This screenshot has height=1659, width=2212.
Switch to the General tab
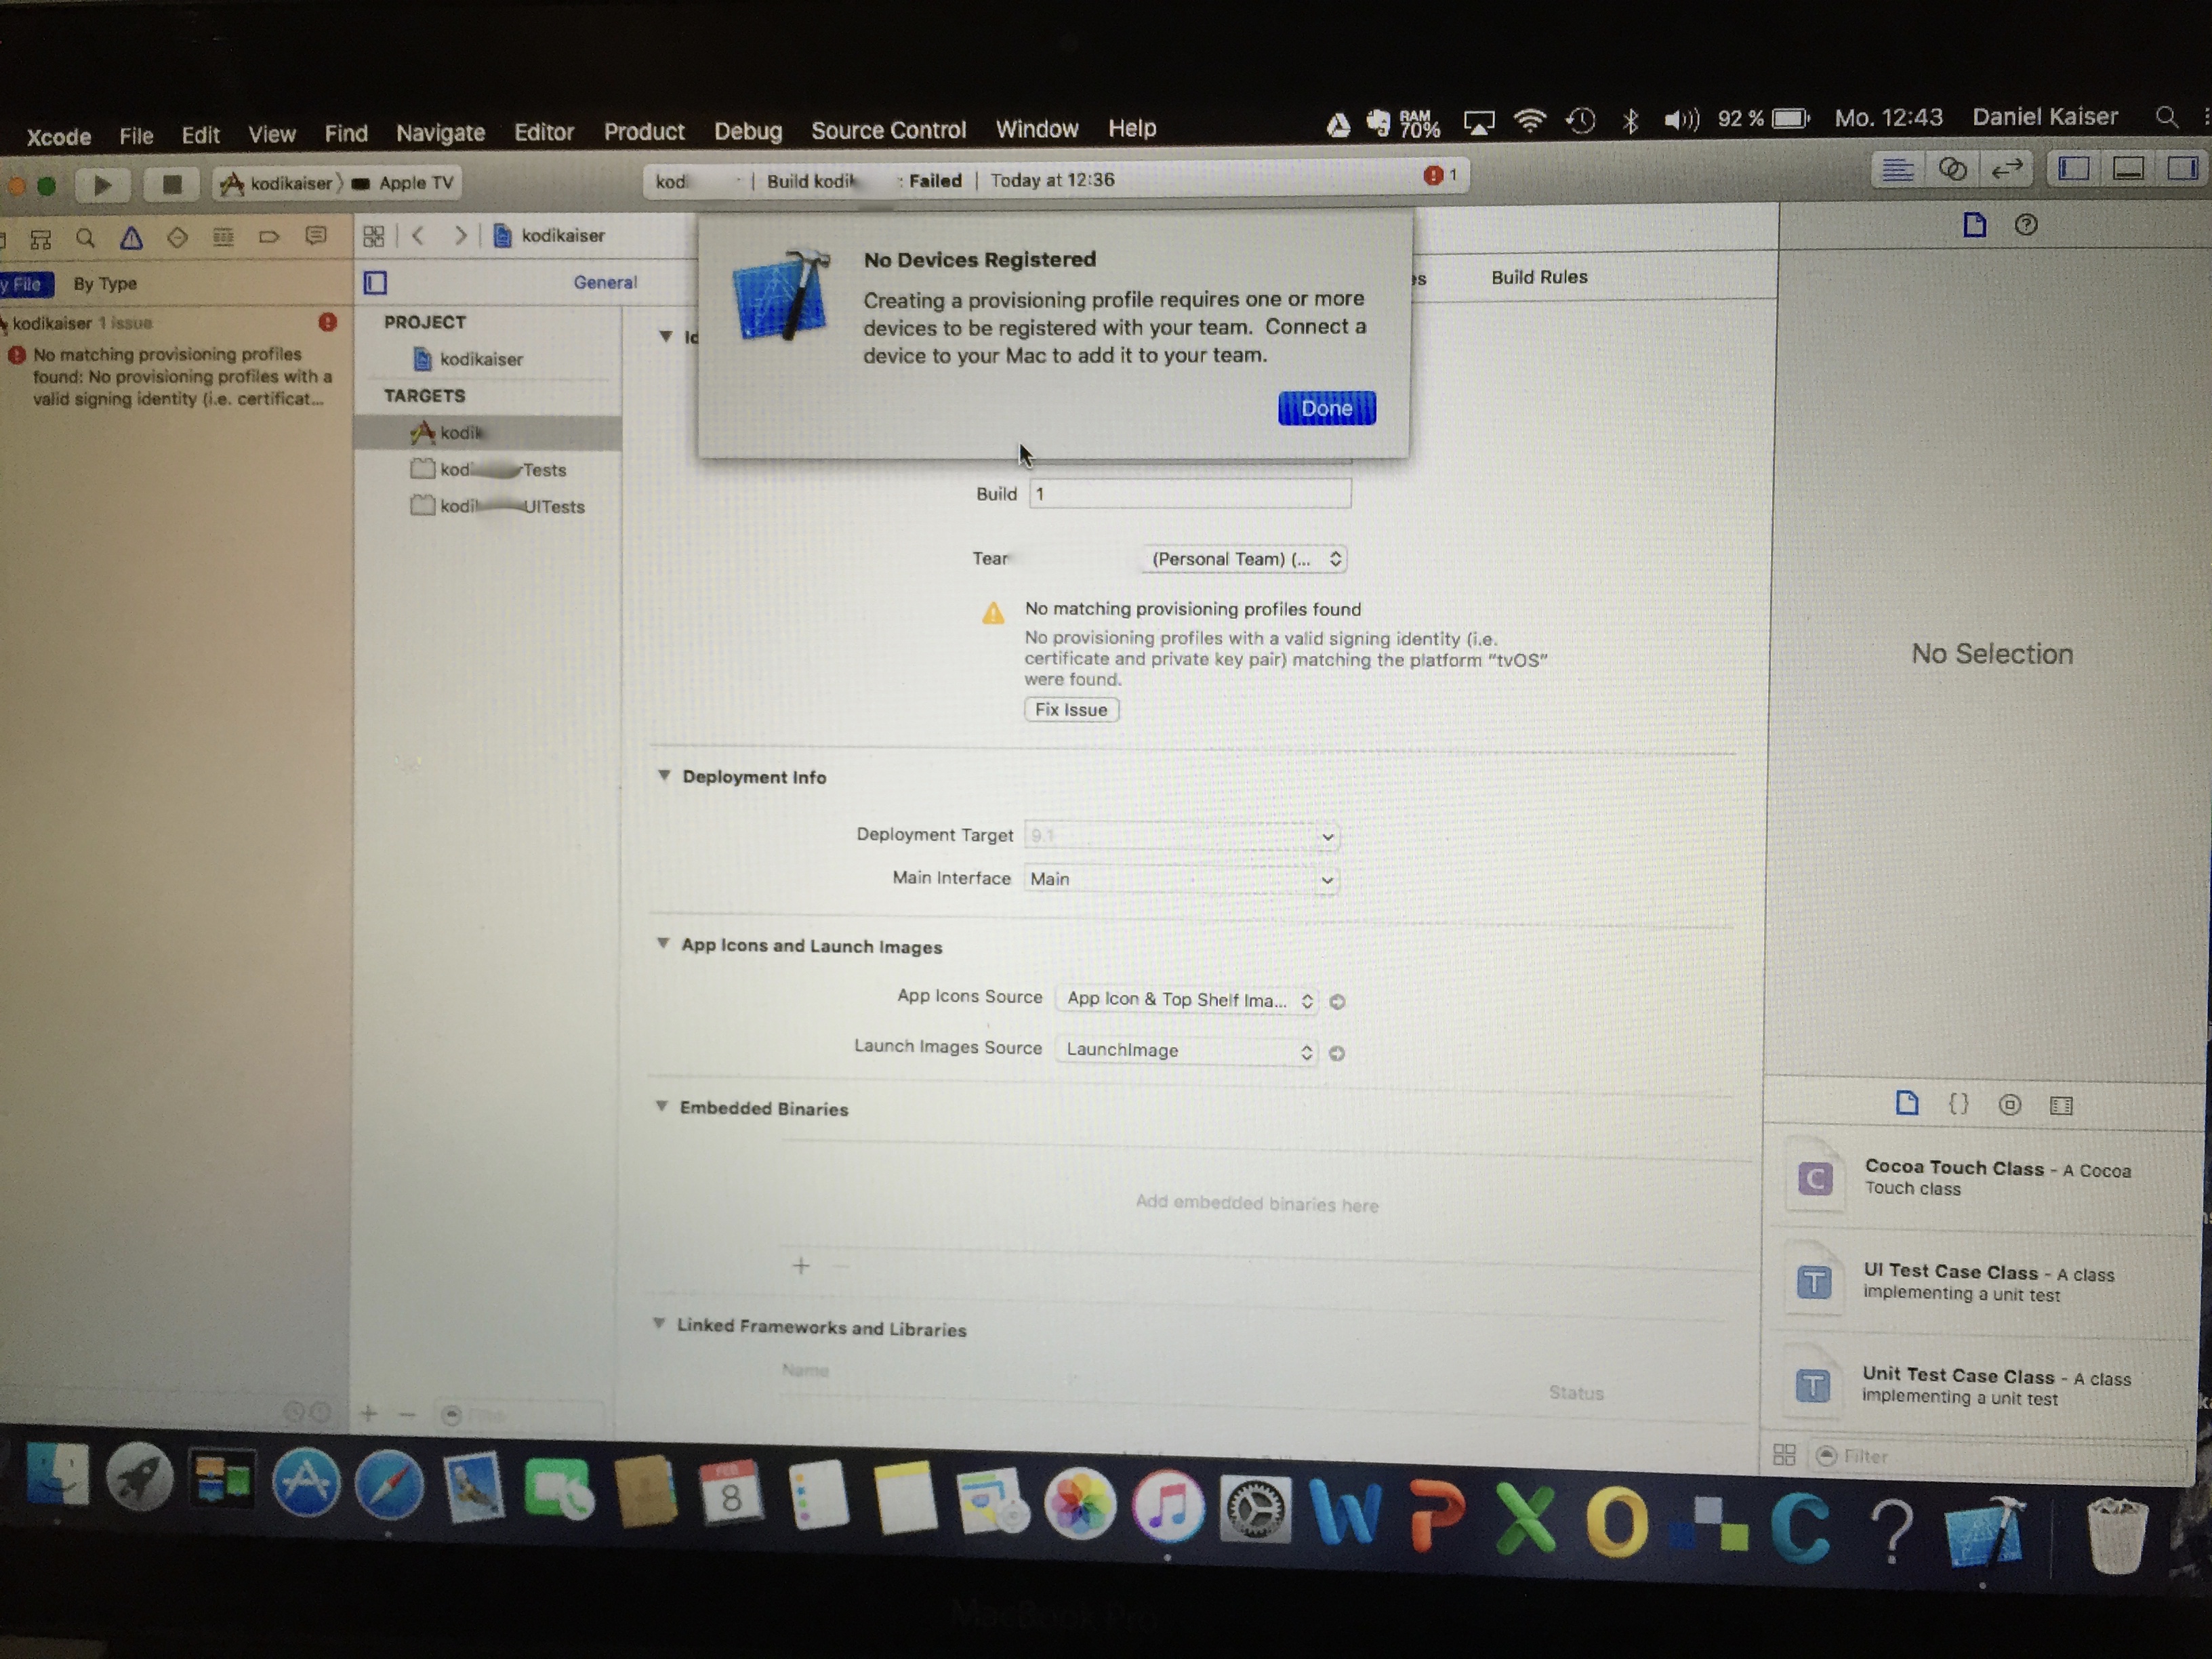pos(605,282)
